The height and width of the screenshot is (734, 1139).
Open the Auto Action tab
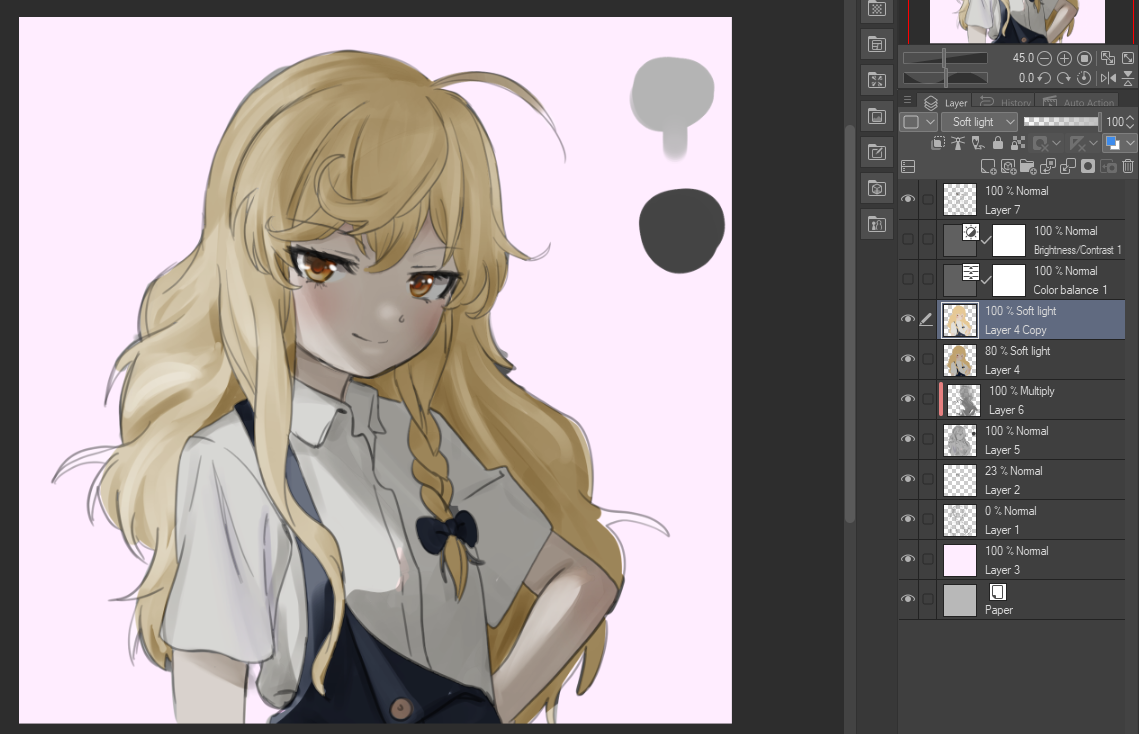1078,102
